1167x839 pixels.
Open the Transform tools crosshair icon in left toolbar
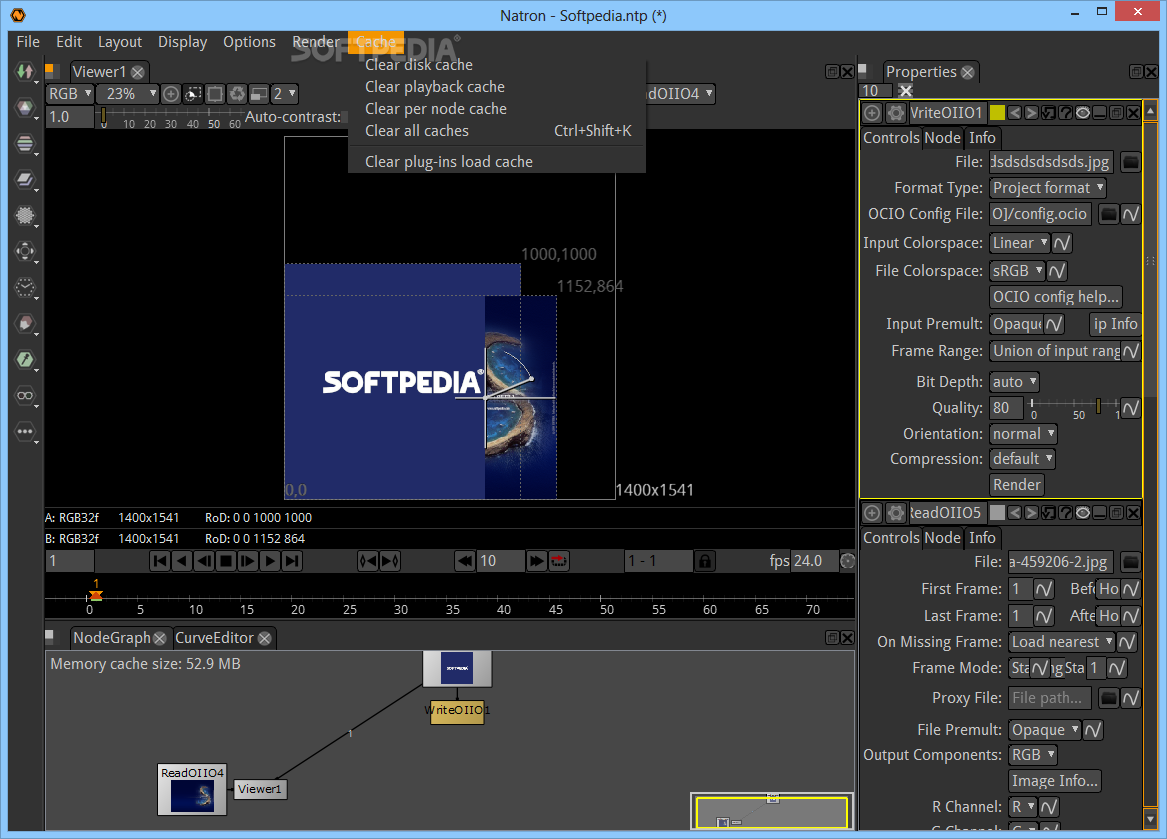[x=25, y=252]
